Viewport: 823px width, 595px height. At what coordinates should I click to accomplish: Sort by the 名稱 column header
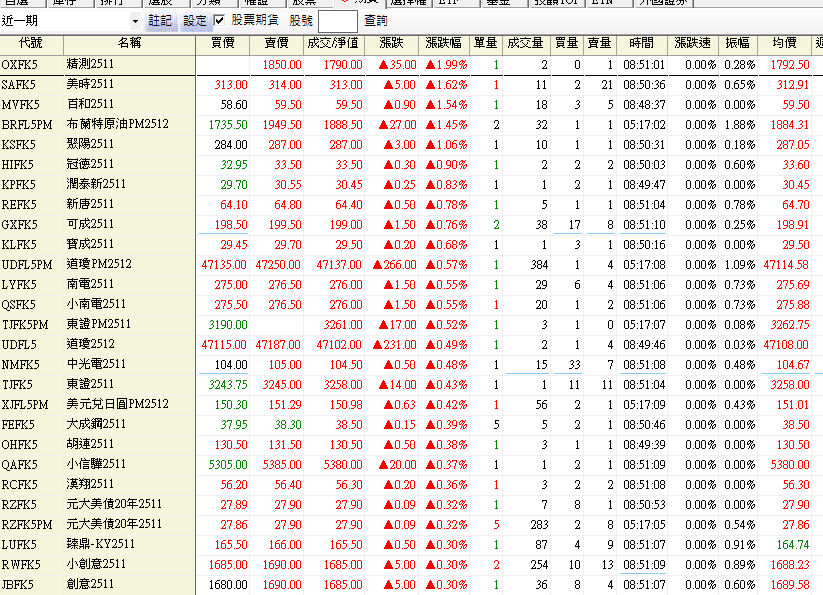(x=129, y=44)
